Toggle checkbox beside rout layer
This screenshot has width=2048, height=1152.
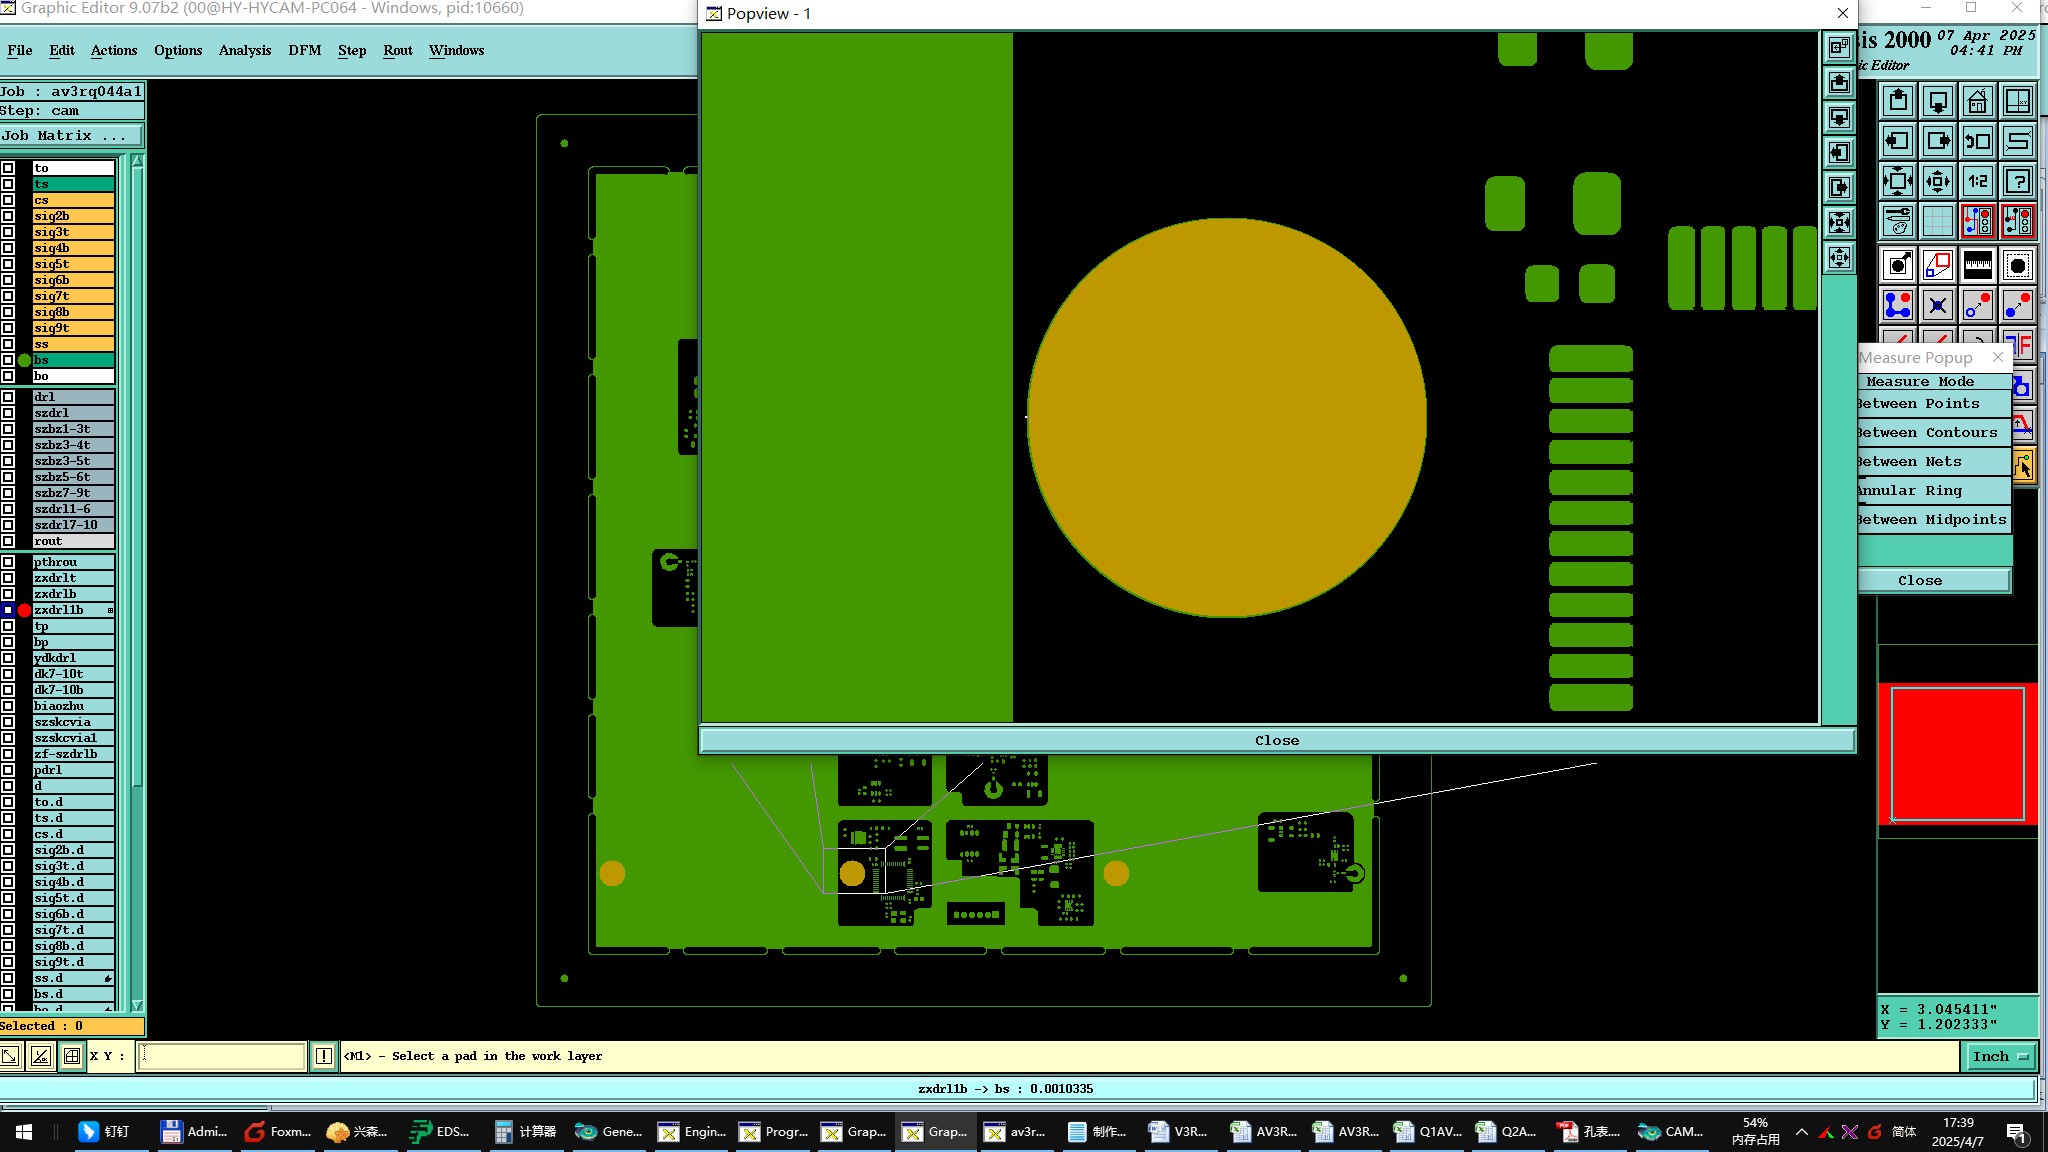pos(8,541)
